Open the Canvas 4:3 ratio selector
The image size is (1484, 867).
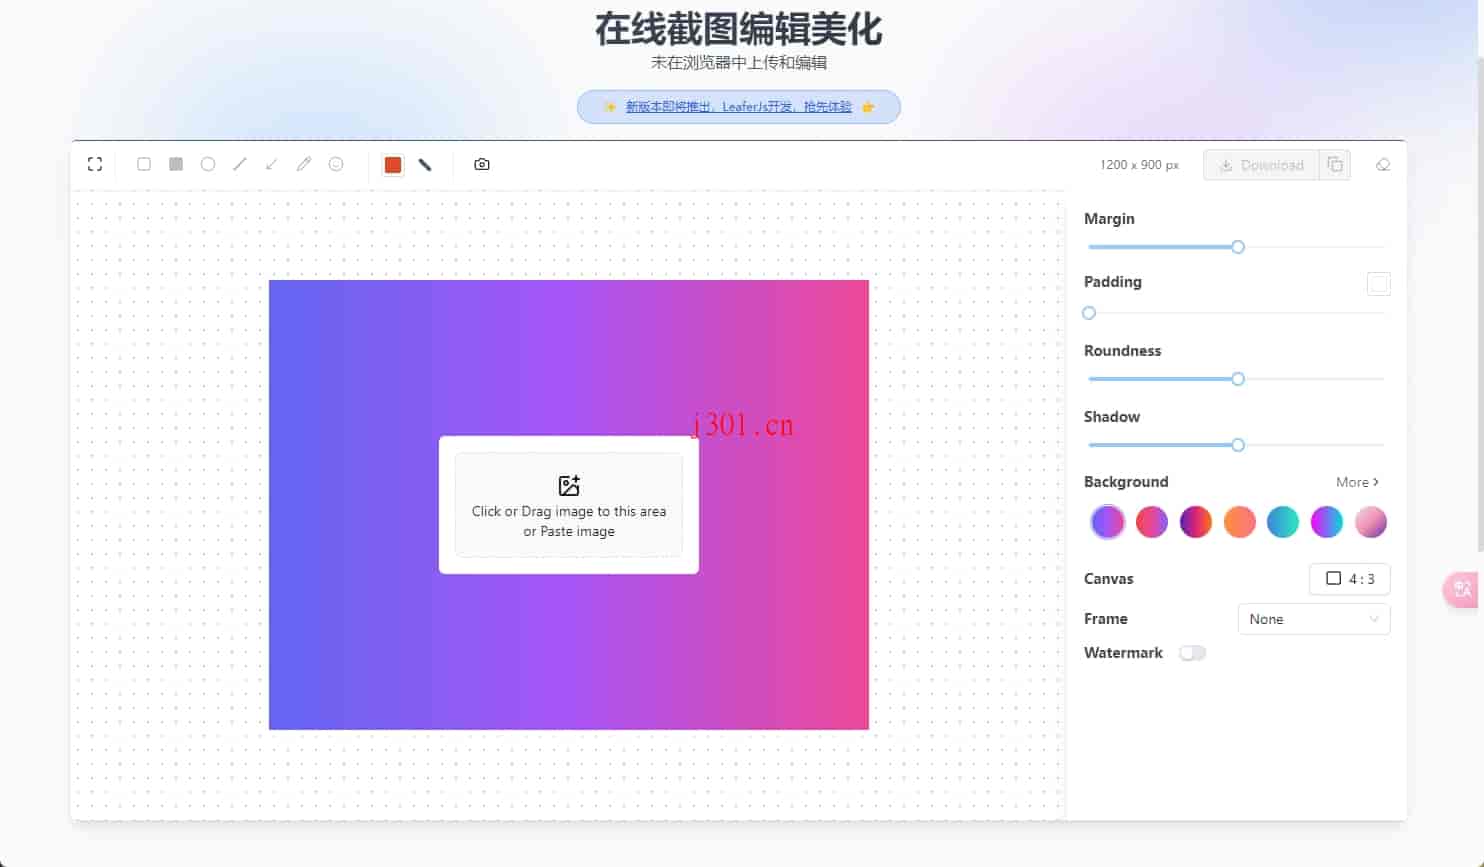click(1349, 579)
